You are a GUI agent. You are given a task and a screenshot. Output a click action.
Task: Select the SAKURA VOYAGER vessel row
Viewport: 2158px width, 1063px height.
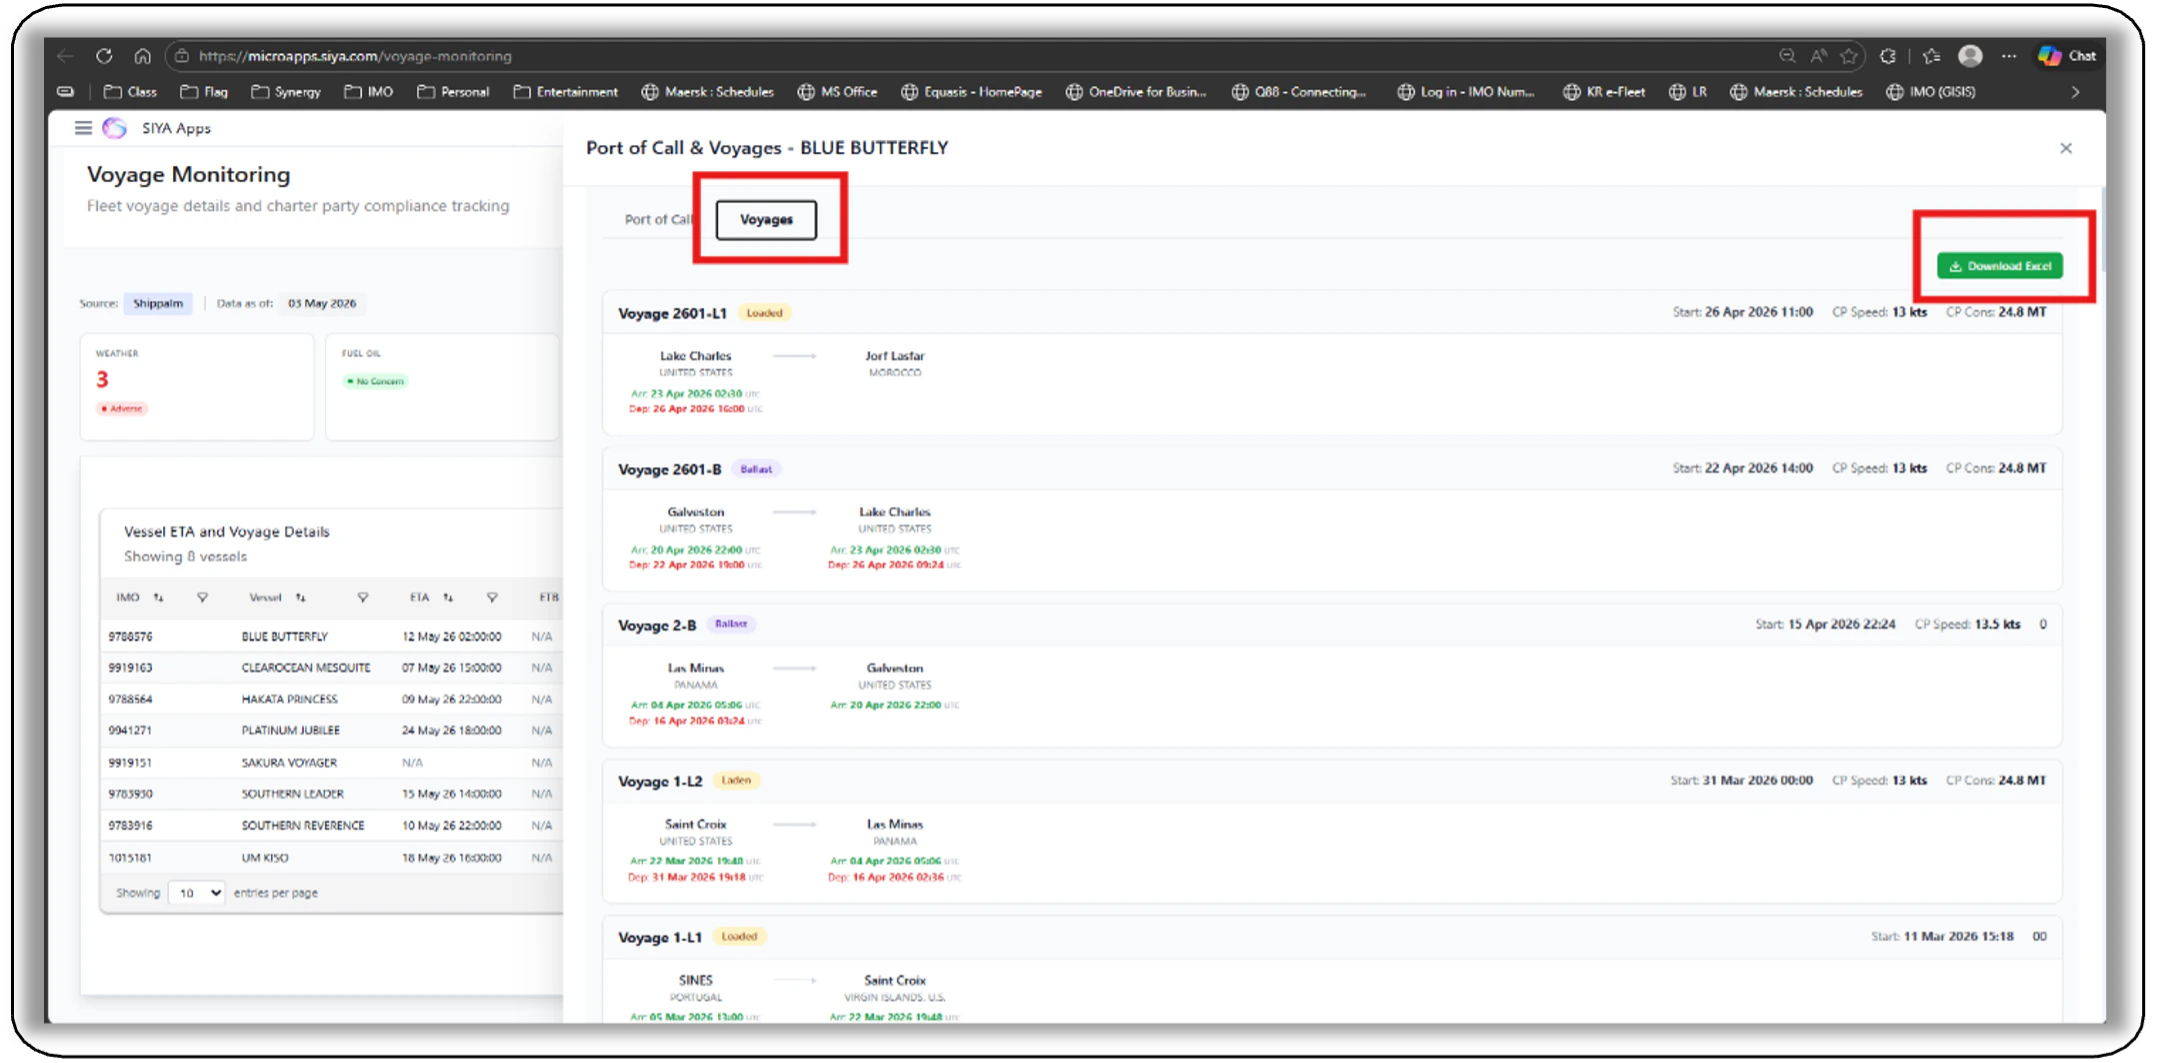tap(332, 762)
